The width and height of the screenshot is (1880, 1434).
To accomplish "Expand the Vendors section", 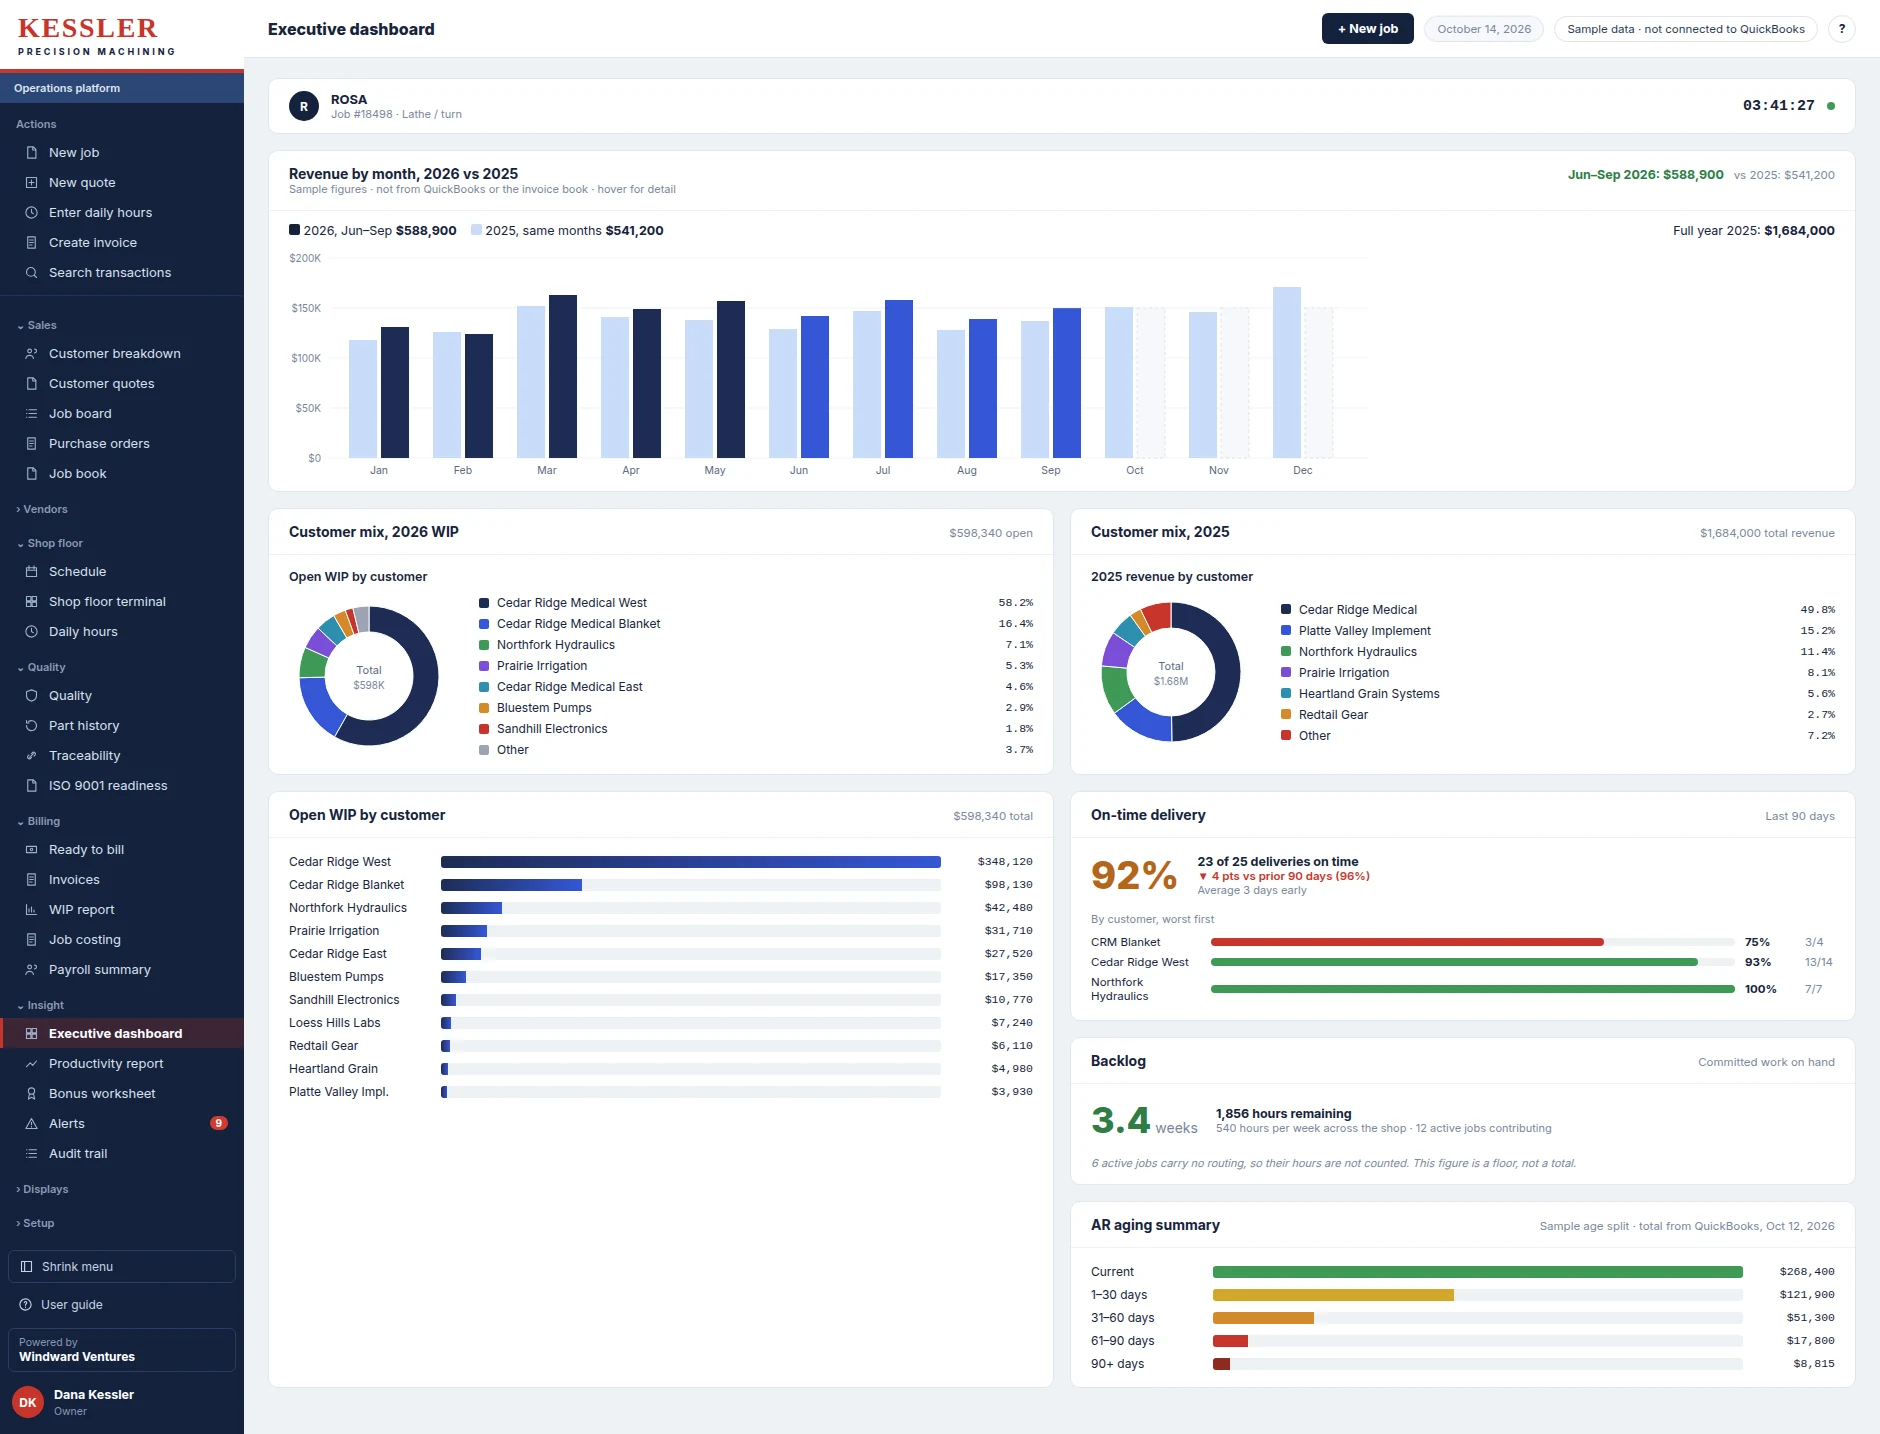I will click(x=41, y=510).
